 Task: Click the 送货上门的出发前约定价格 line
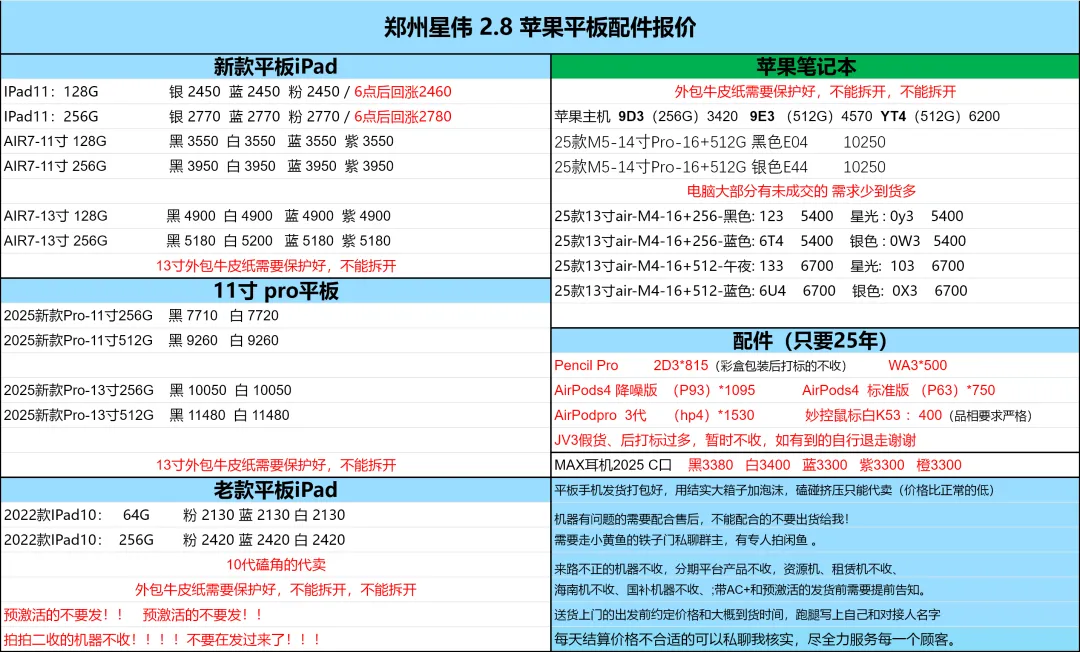coord(747,615)
